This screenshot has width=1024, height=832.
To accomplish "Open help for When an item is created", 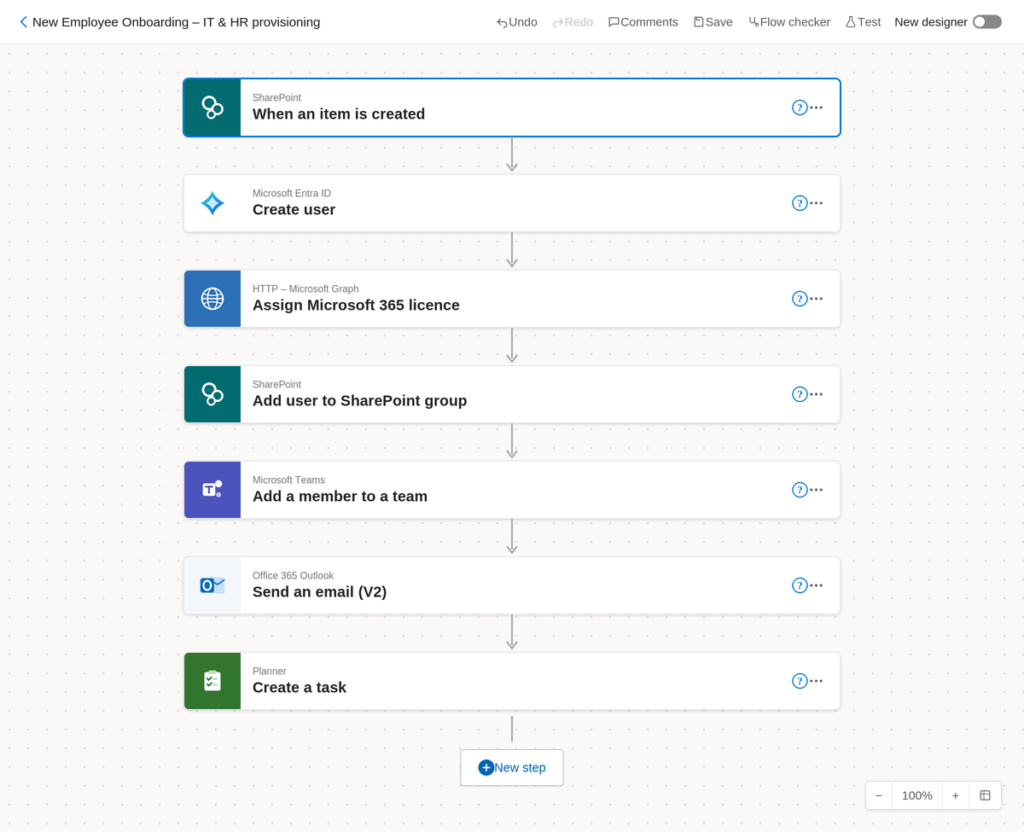I will [799, 108].
